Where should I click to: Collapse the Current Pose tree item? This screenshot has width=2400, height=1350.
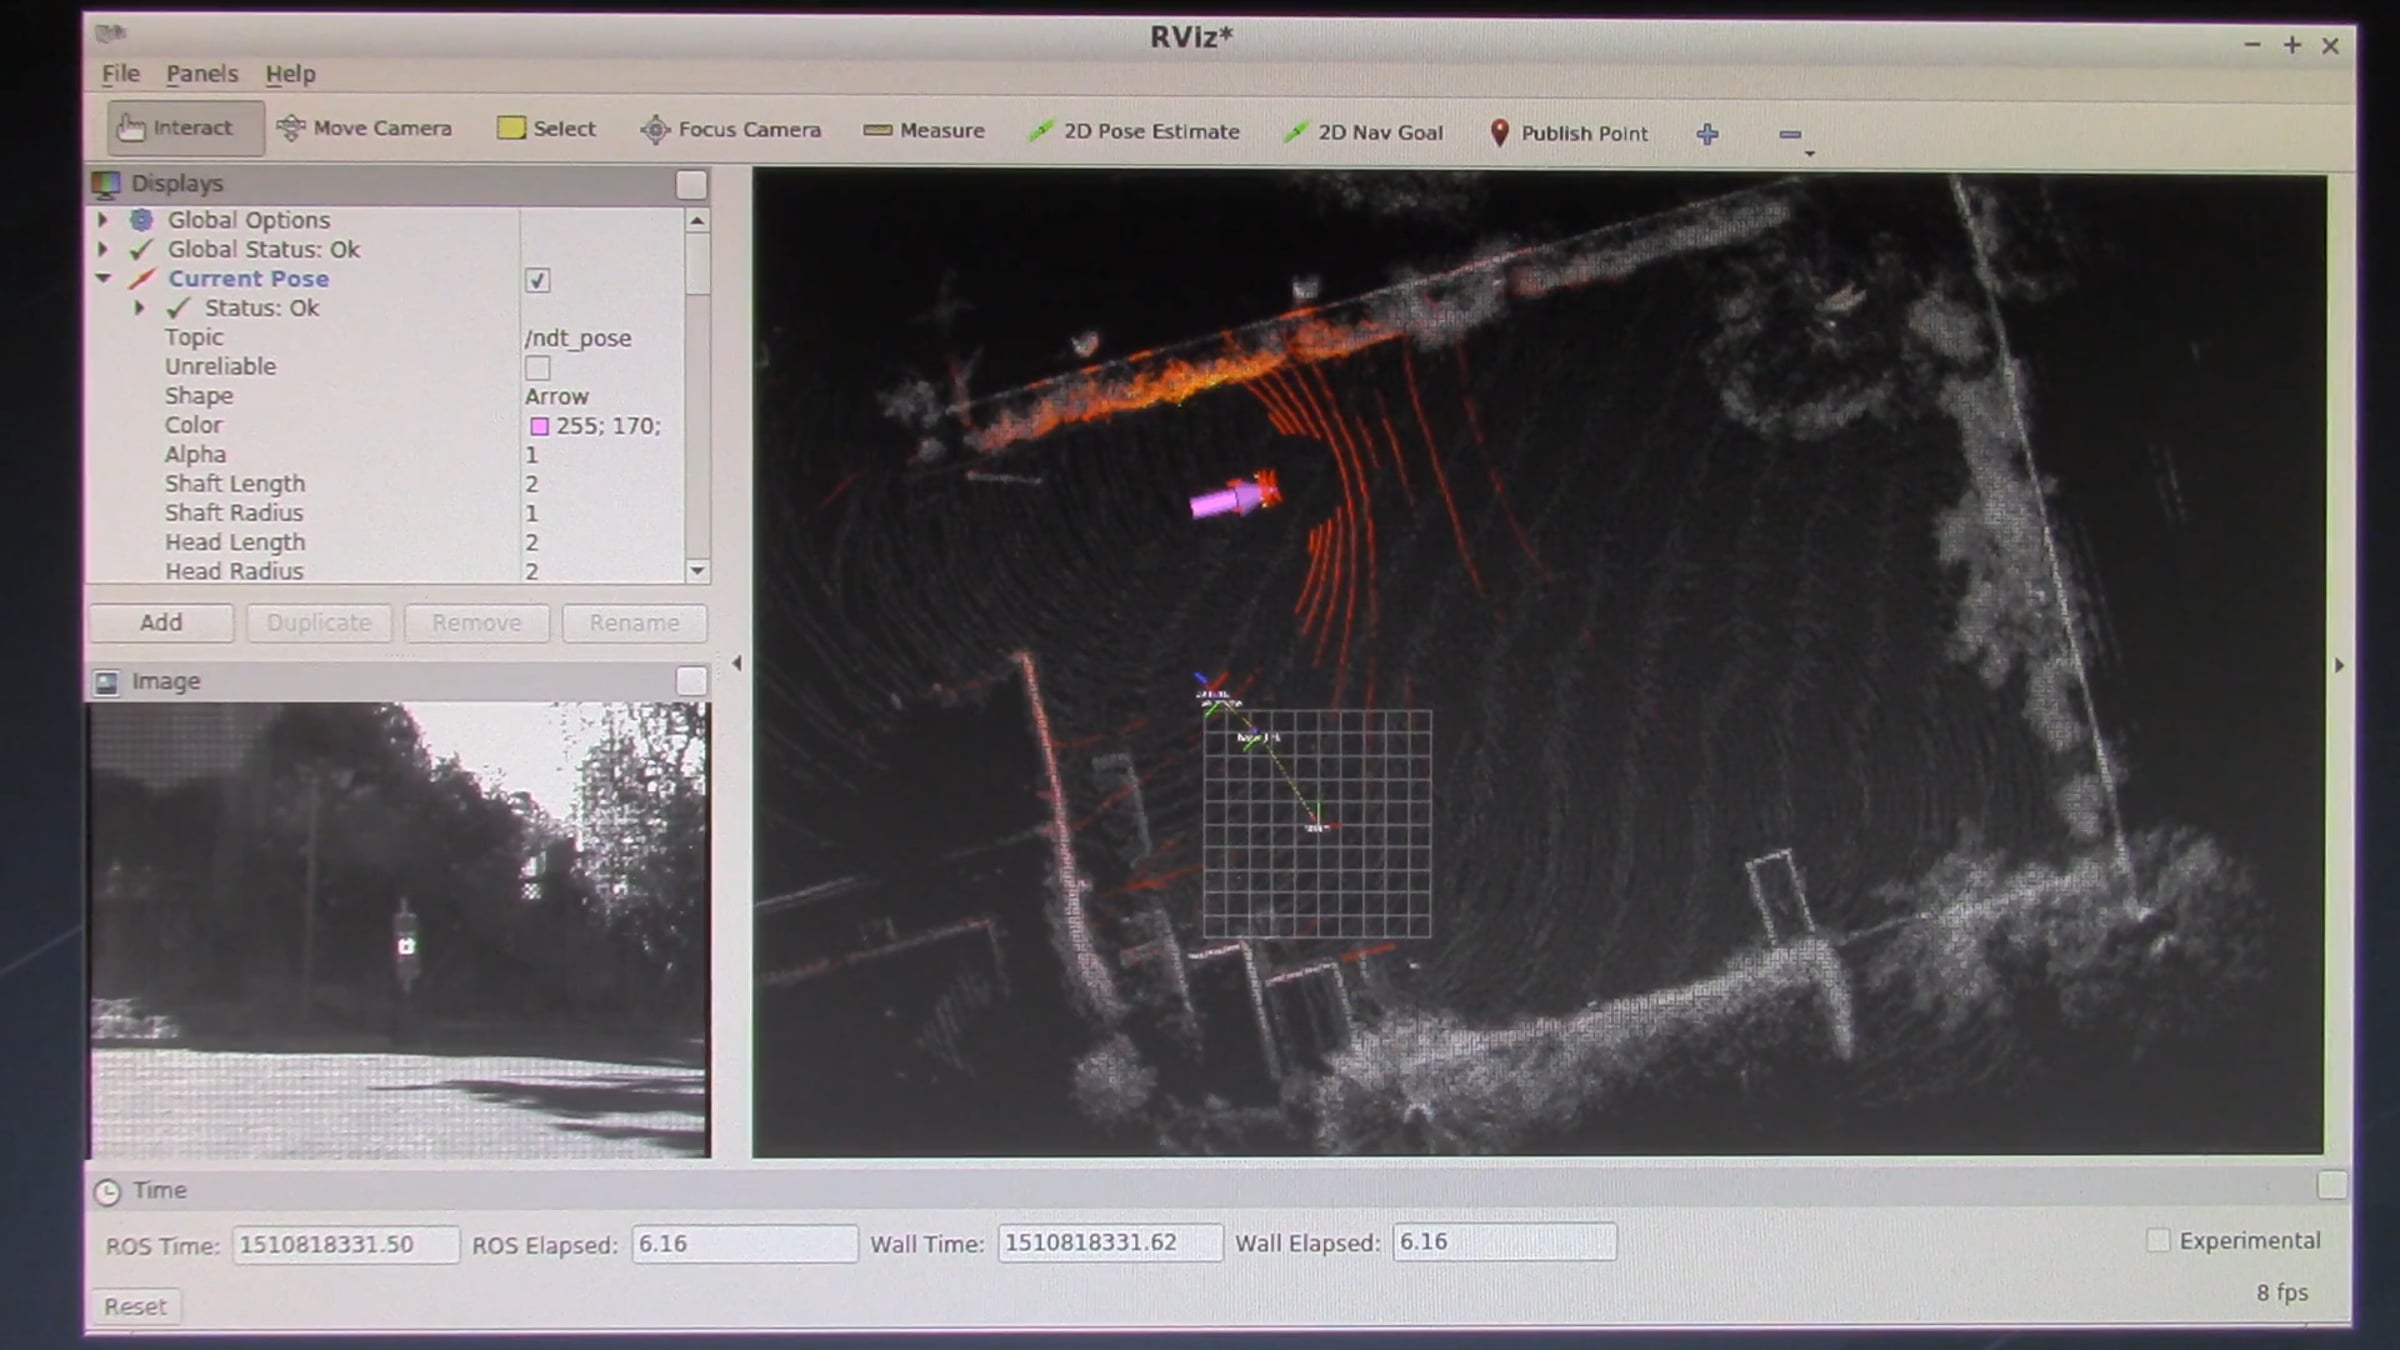(103, 279)
